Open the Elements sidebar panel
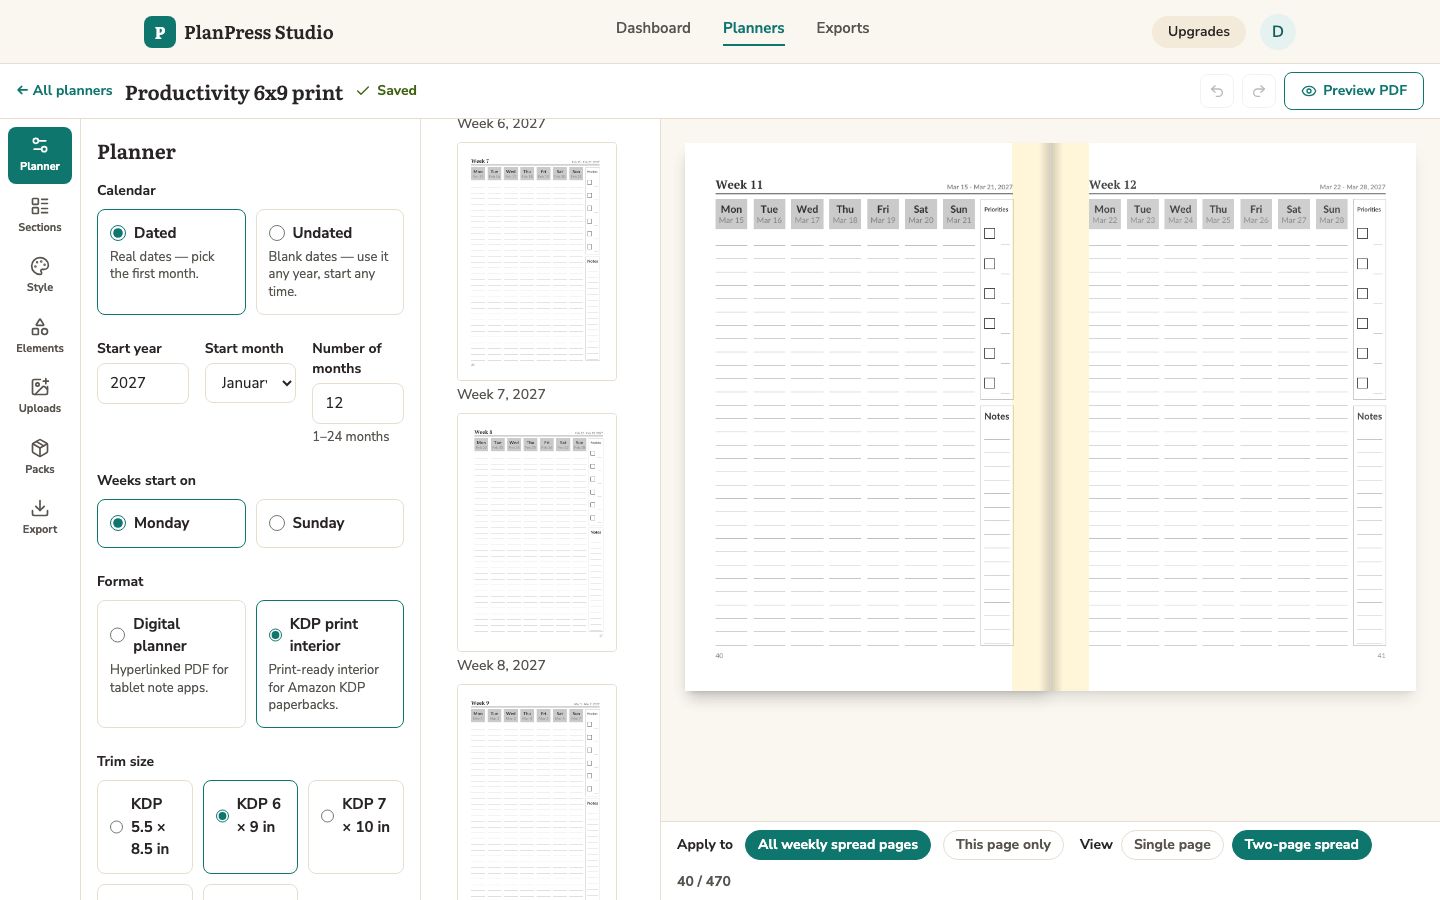 tap(40, 337)
